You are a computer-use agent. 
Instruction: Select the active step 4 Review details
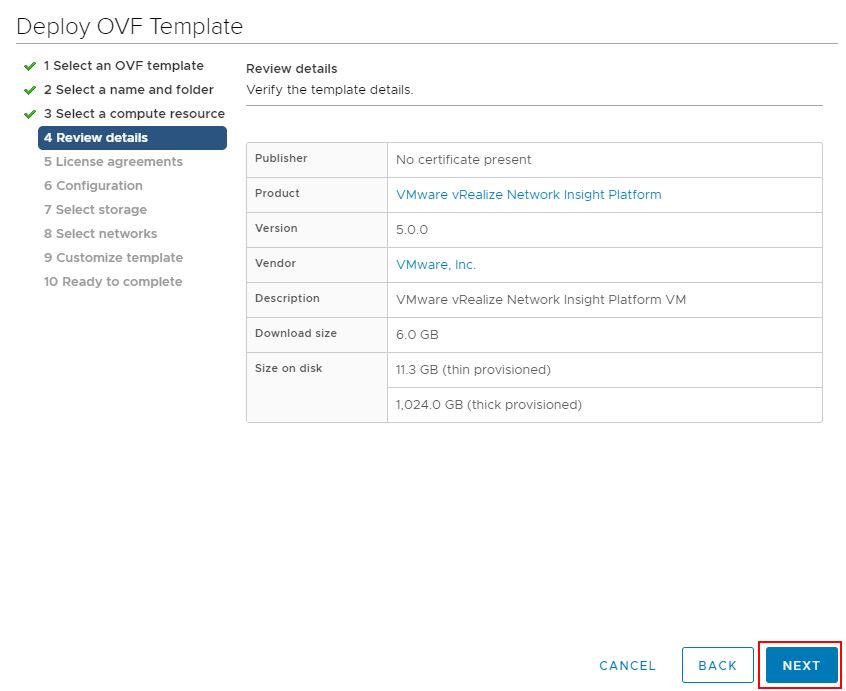point(132,138)
